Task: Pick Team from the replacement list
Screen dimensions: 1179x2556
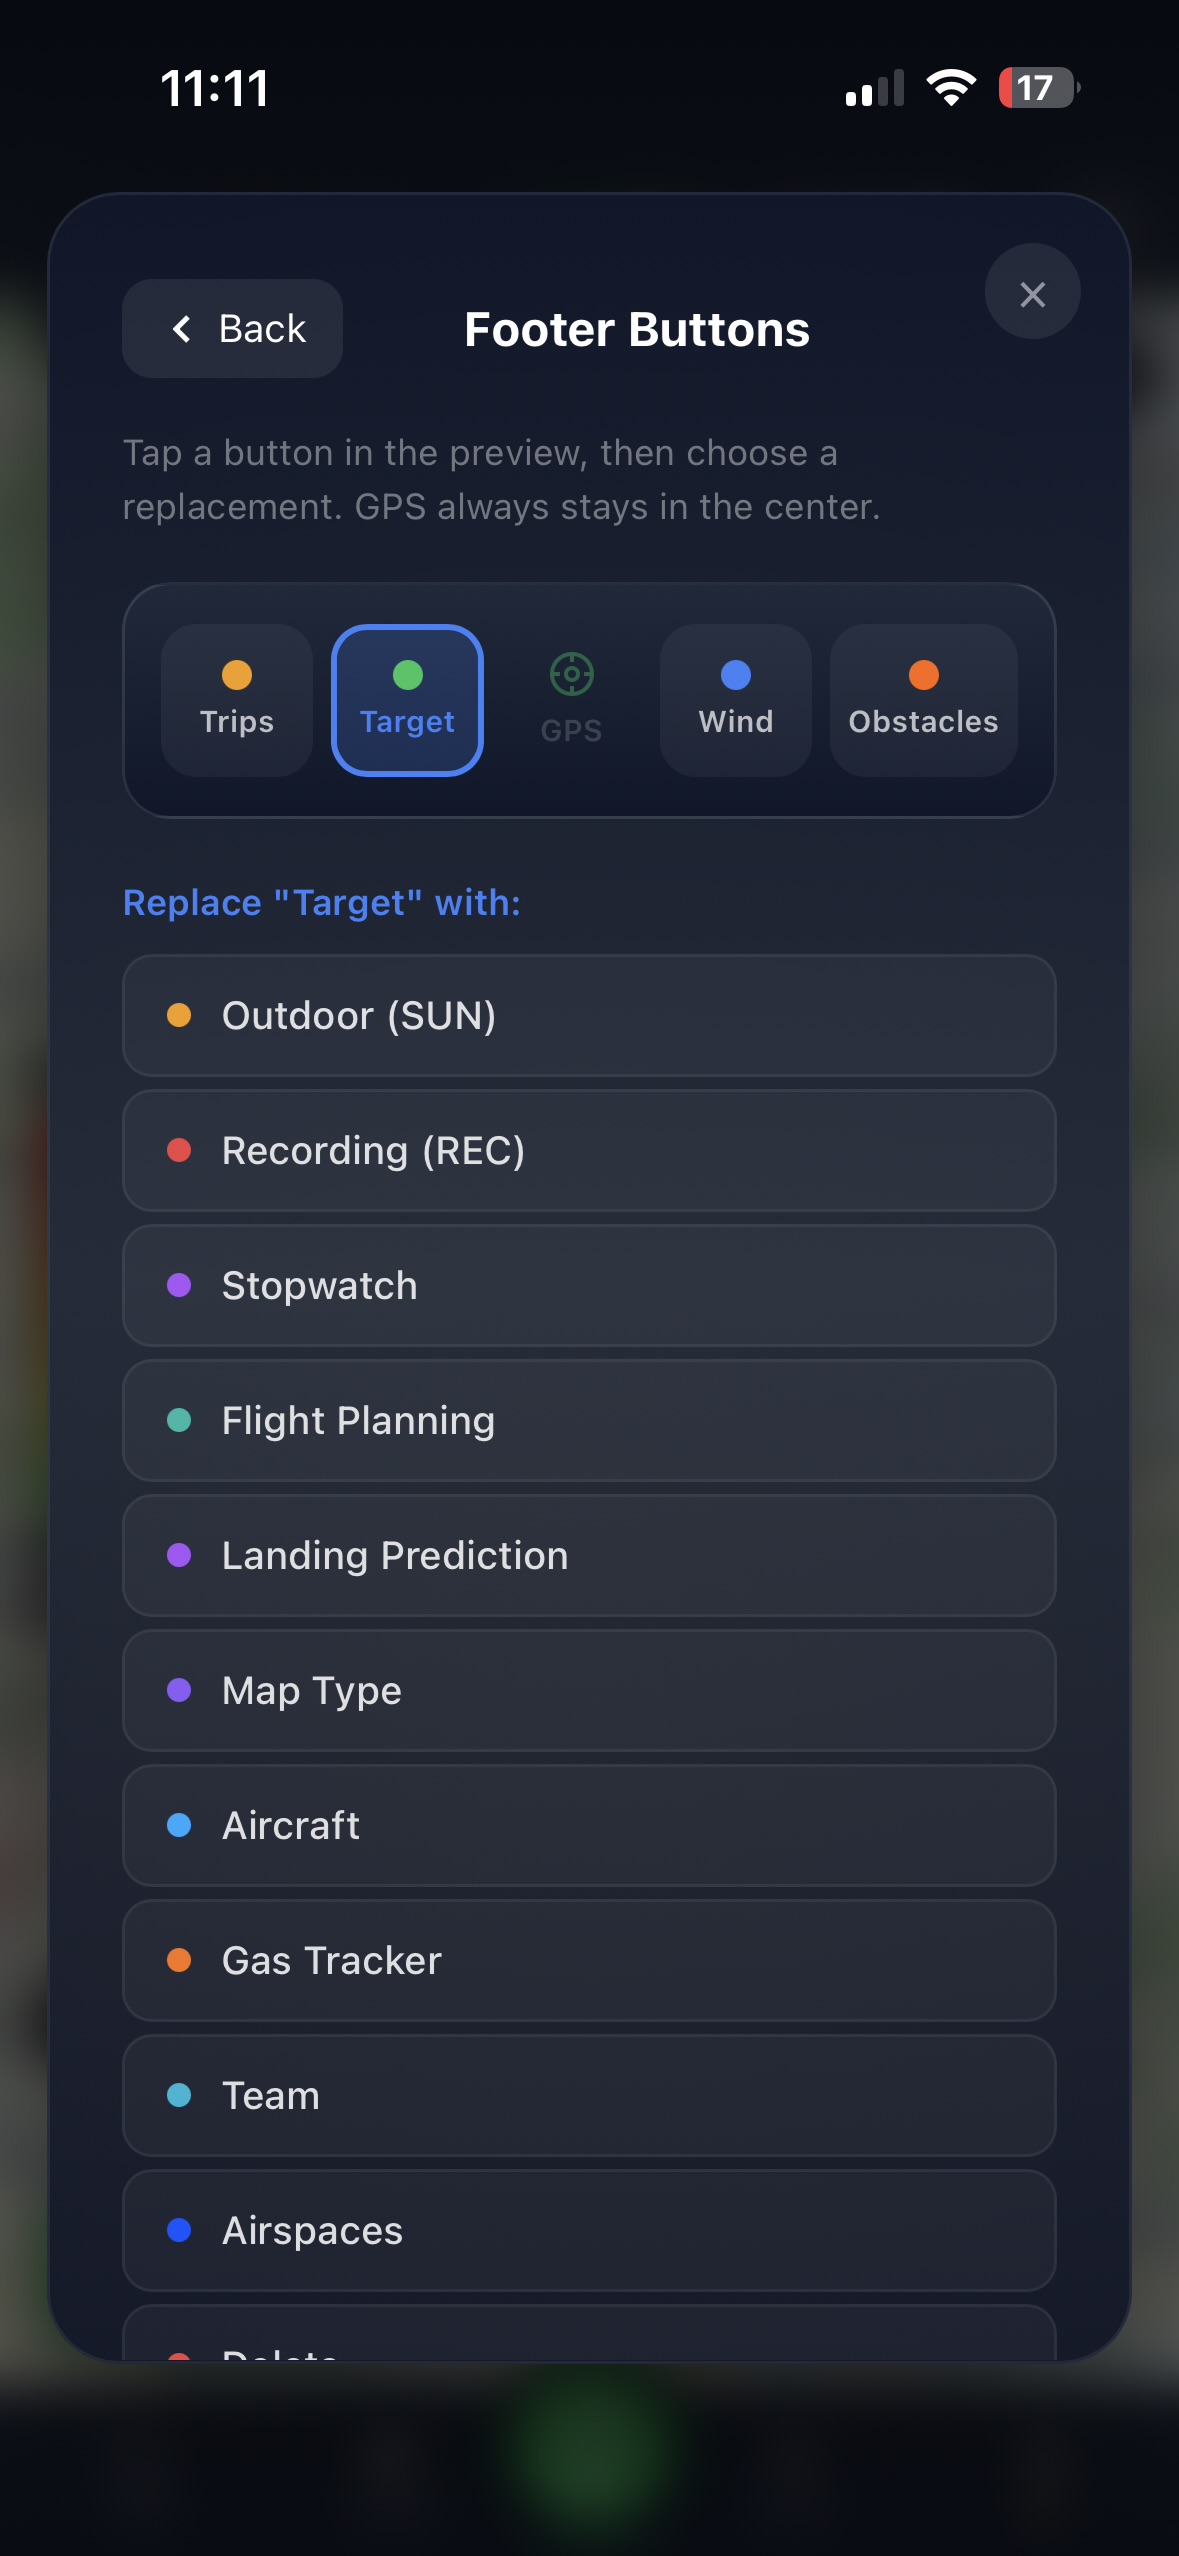Action: [x=589, y=2095]
